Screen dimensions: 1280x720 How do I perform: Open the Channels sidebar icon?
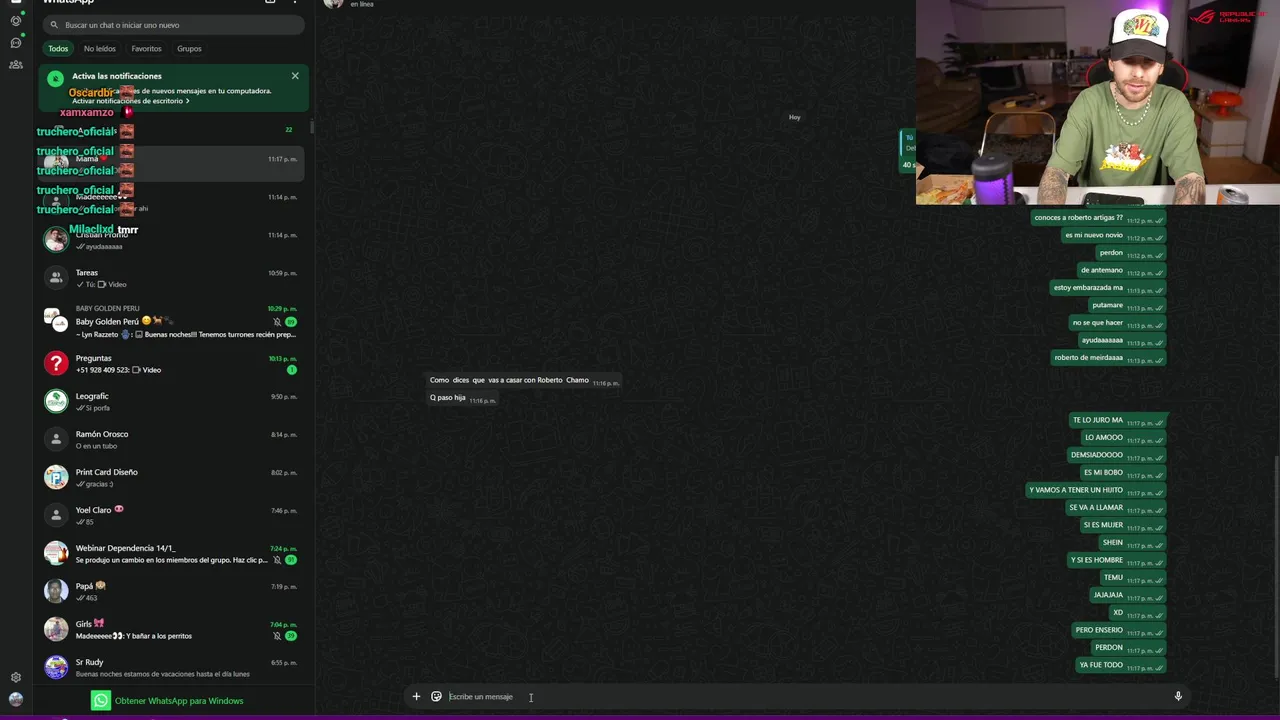[16, 43]
